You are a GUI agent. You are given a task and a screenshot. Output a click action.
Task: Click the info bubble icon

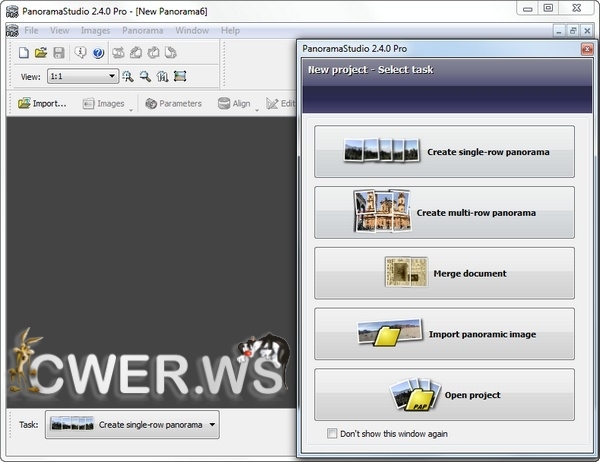81,52
